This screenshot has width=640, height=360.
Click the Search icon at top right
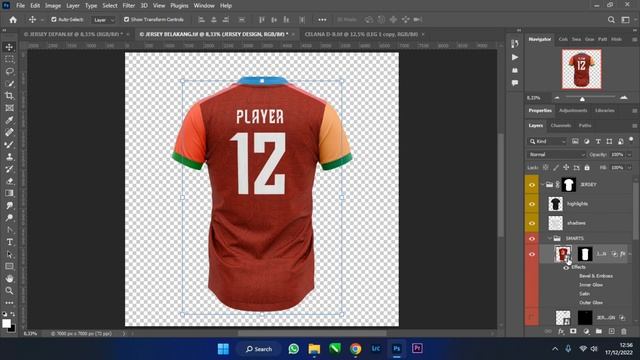pyautogui.click(x=611, y=20)
